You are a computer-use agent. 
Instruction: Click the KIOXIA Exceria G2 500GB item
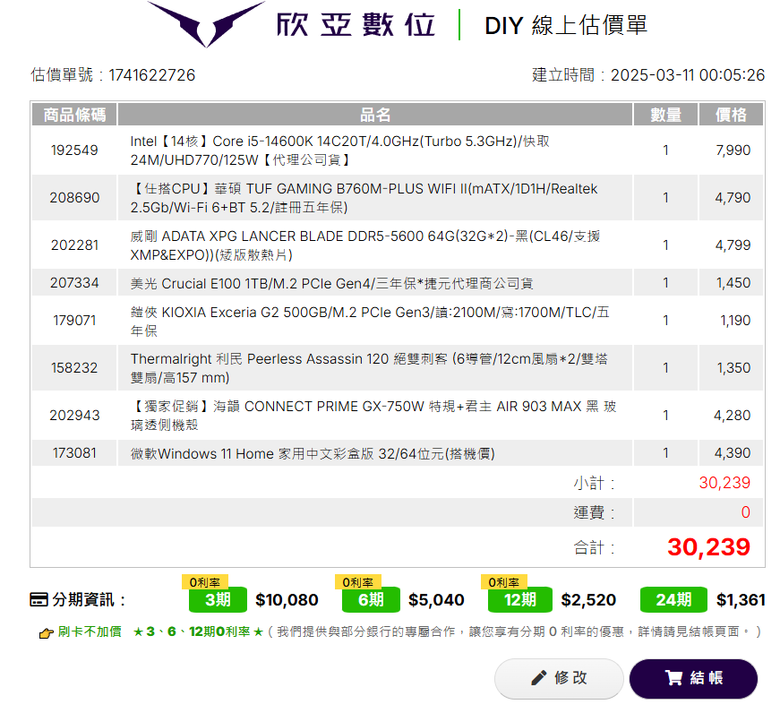tap(370, 321)
